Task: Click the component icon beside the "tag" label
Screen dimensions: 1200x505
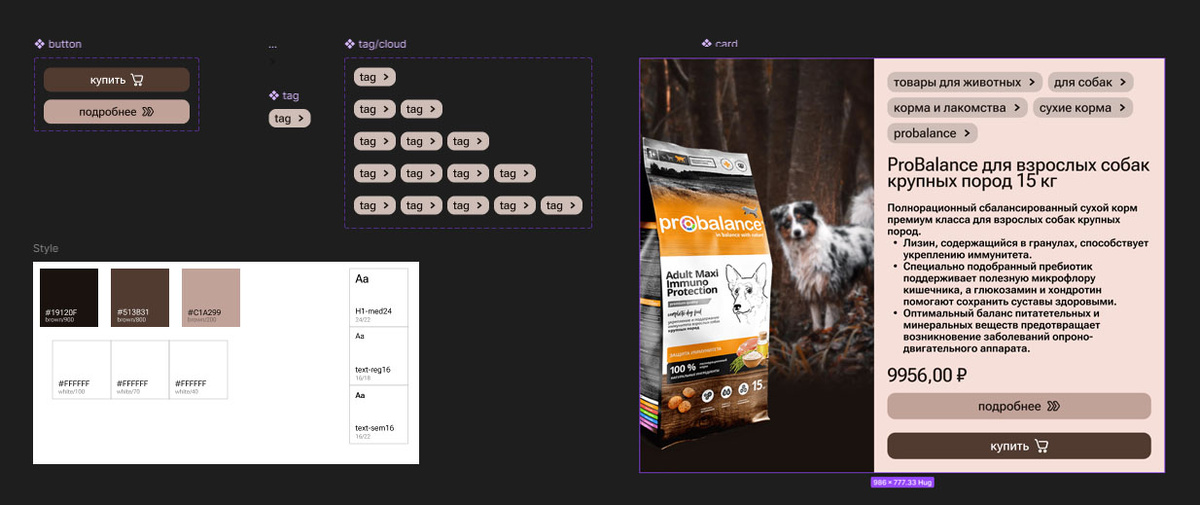Action: coord(274,96)
